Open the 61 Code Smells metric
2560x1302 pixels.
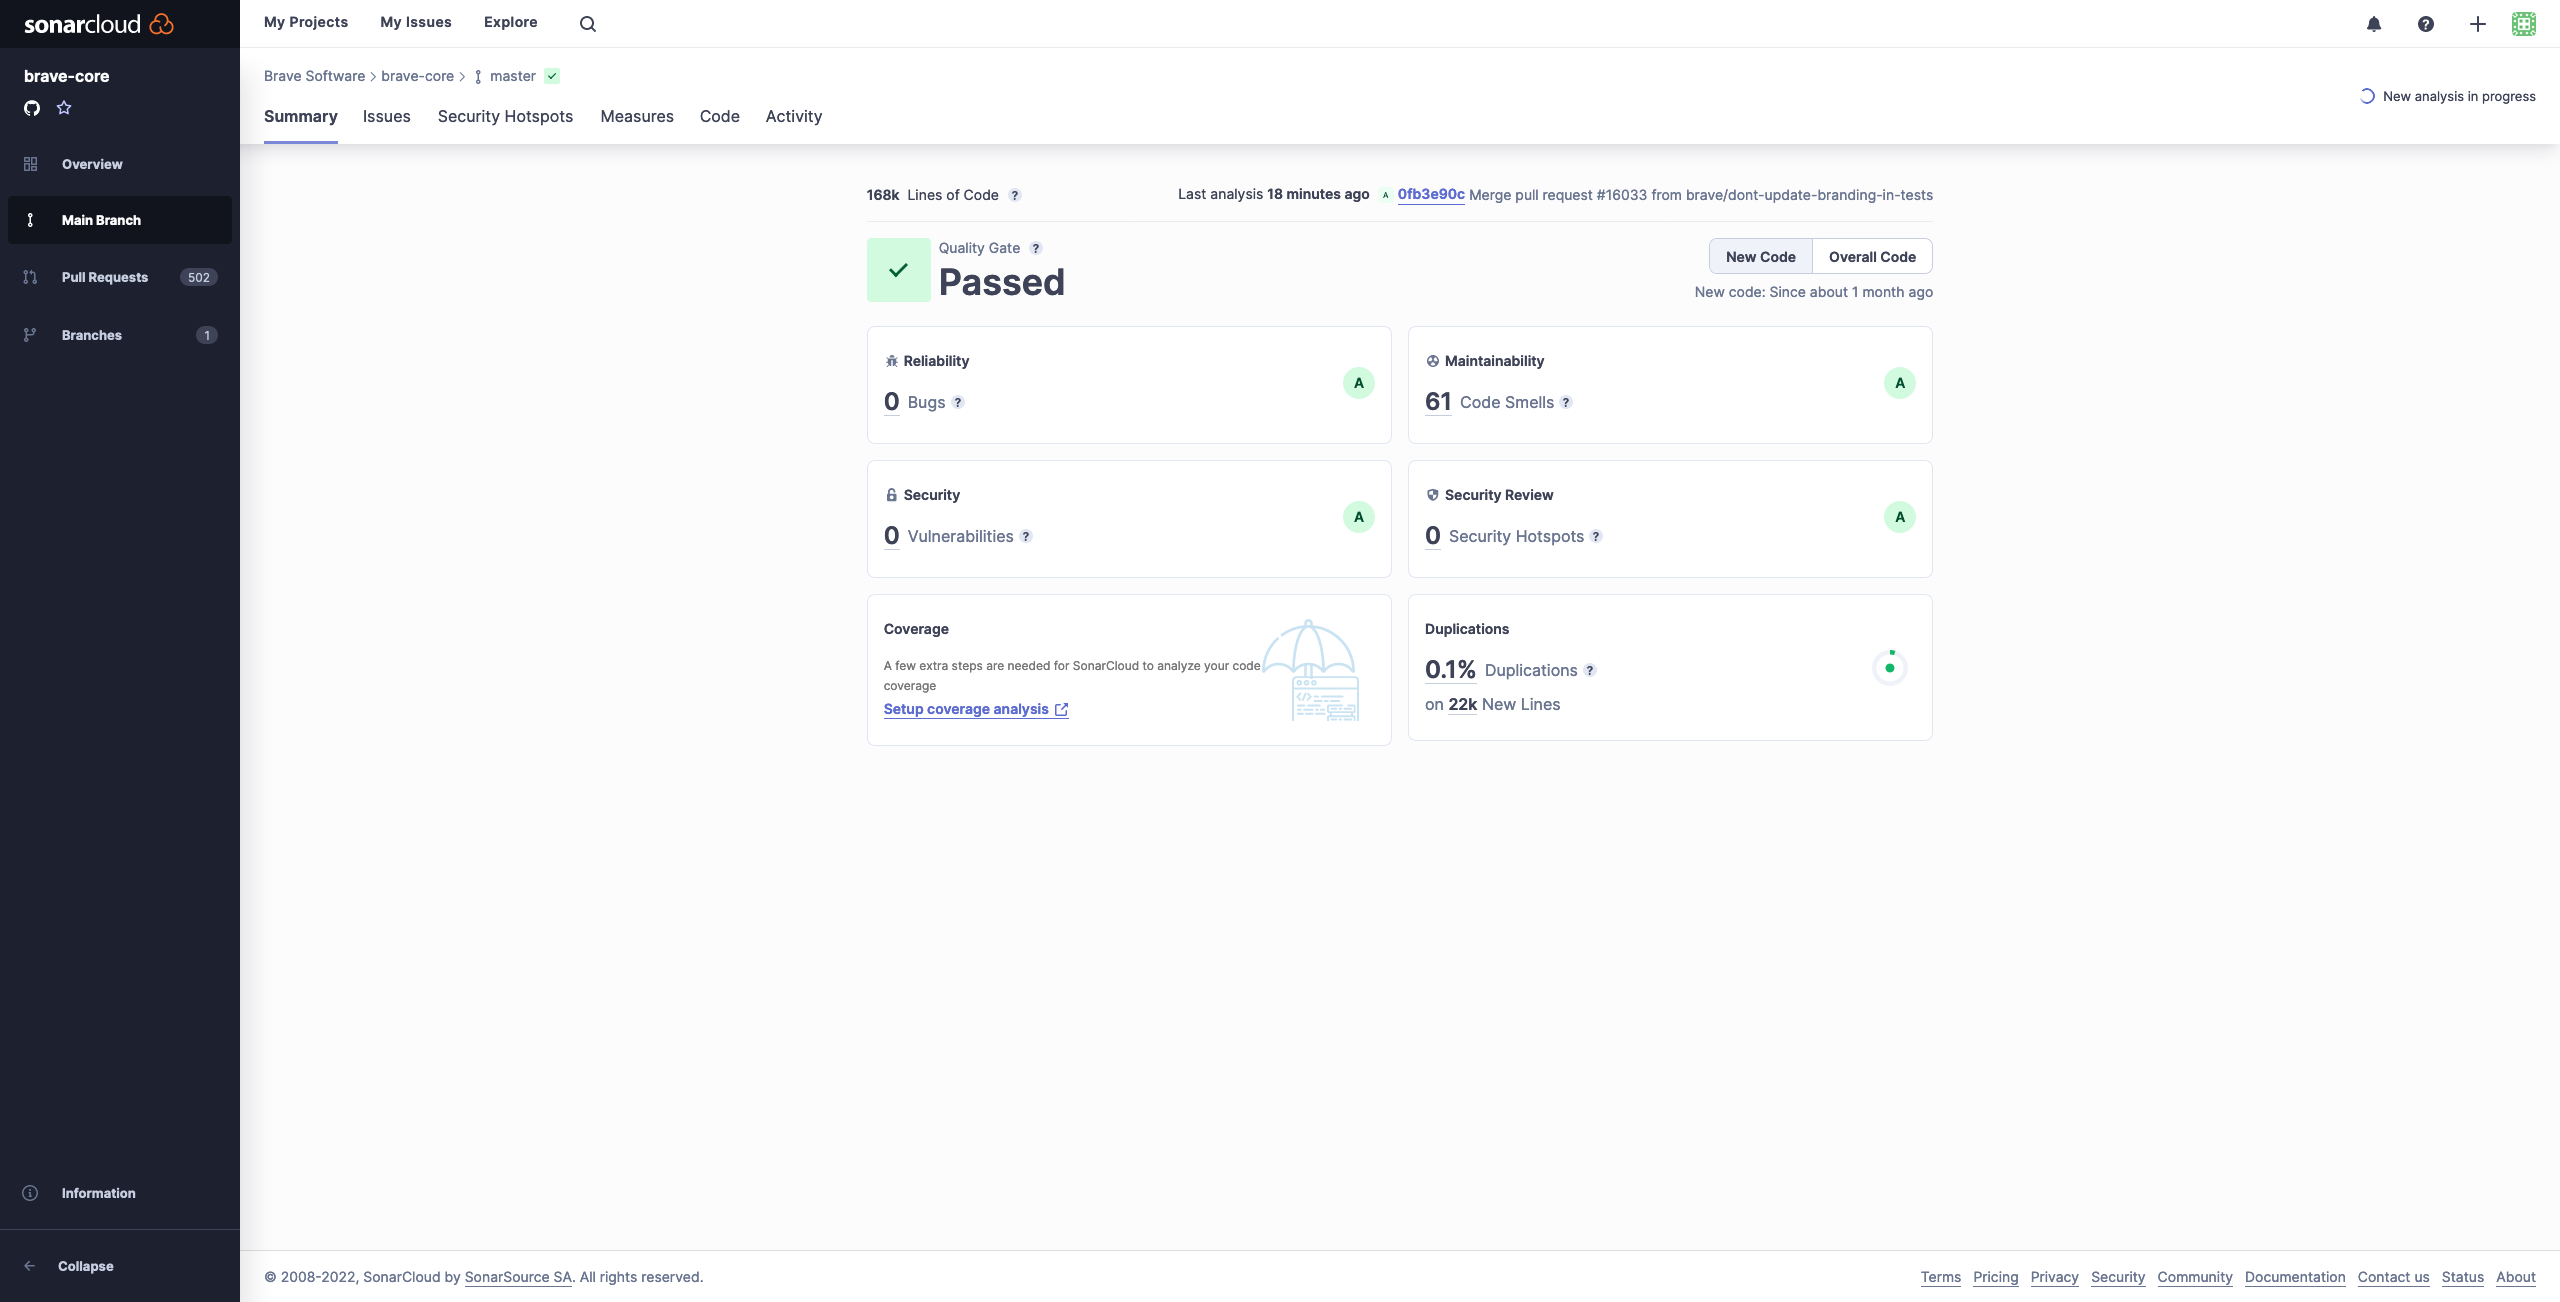[1438, 400]
